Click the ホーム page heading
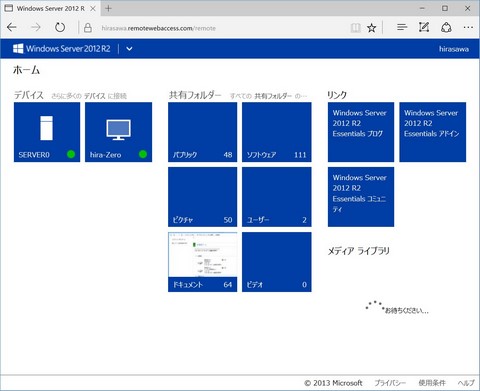The width and height of the screenshot is (480, 391). [26, 70]
